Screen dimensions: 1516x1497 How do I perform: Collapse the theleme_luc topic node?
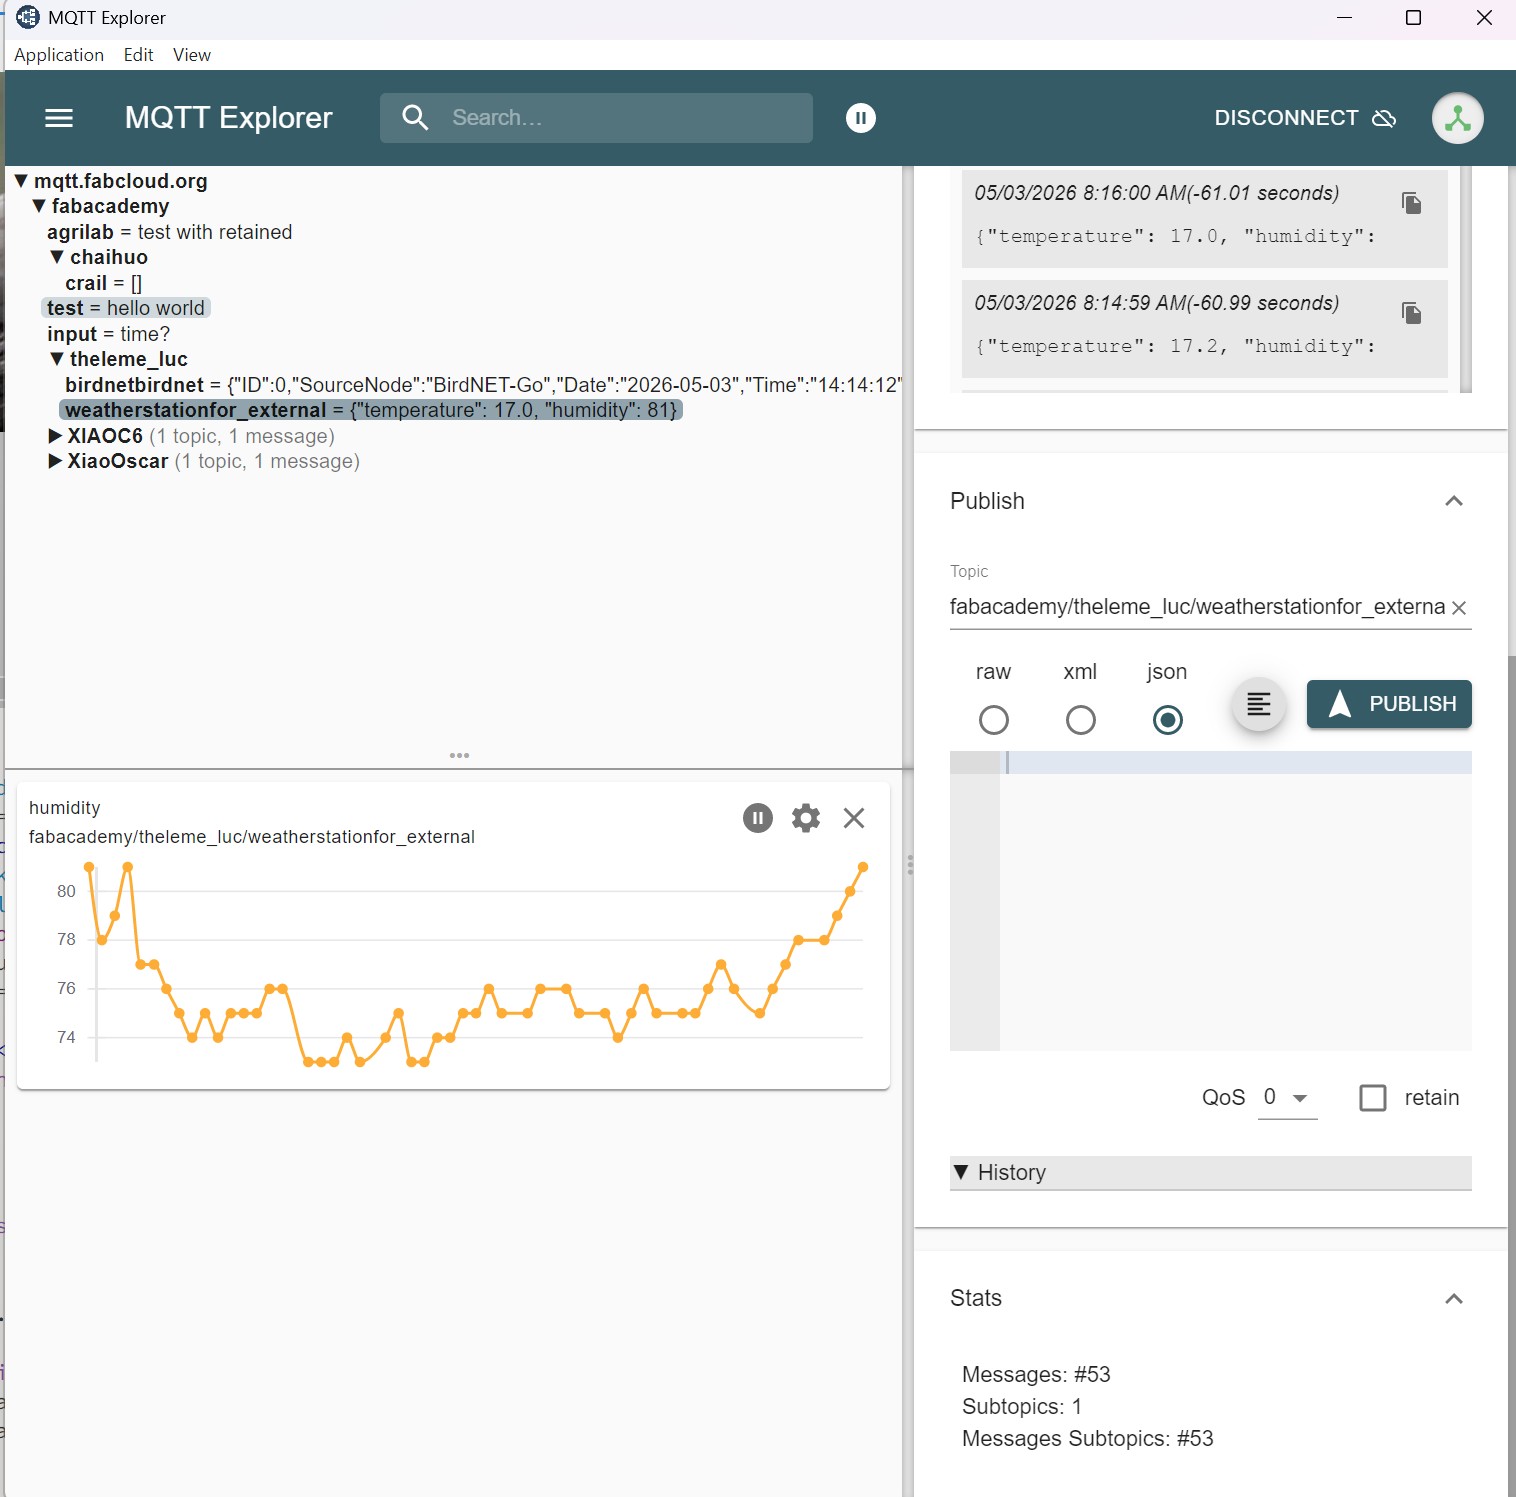(x=57, y=359)
